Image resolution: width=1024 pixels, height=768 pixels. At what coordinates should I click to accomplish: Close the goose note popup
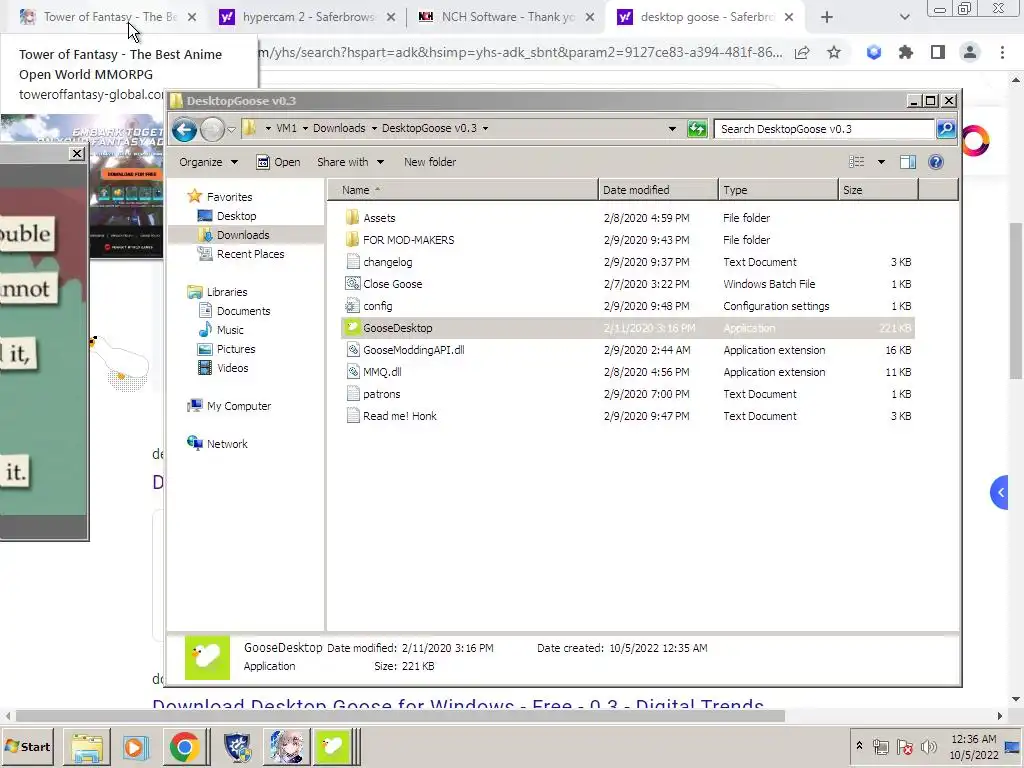(x=77, y=154)
